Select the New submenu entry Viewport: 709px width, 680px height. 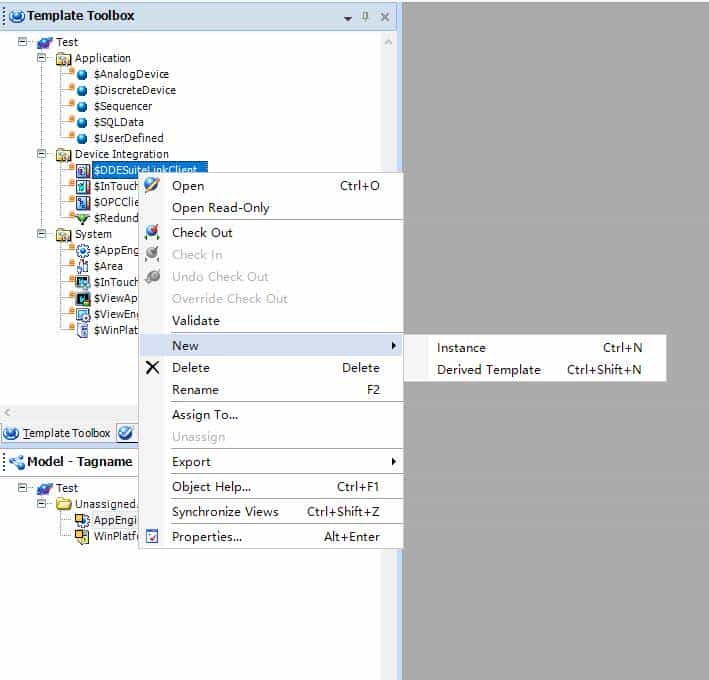click(x=272, y=346)
